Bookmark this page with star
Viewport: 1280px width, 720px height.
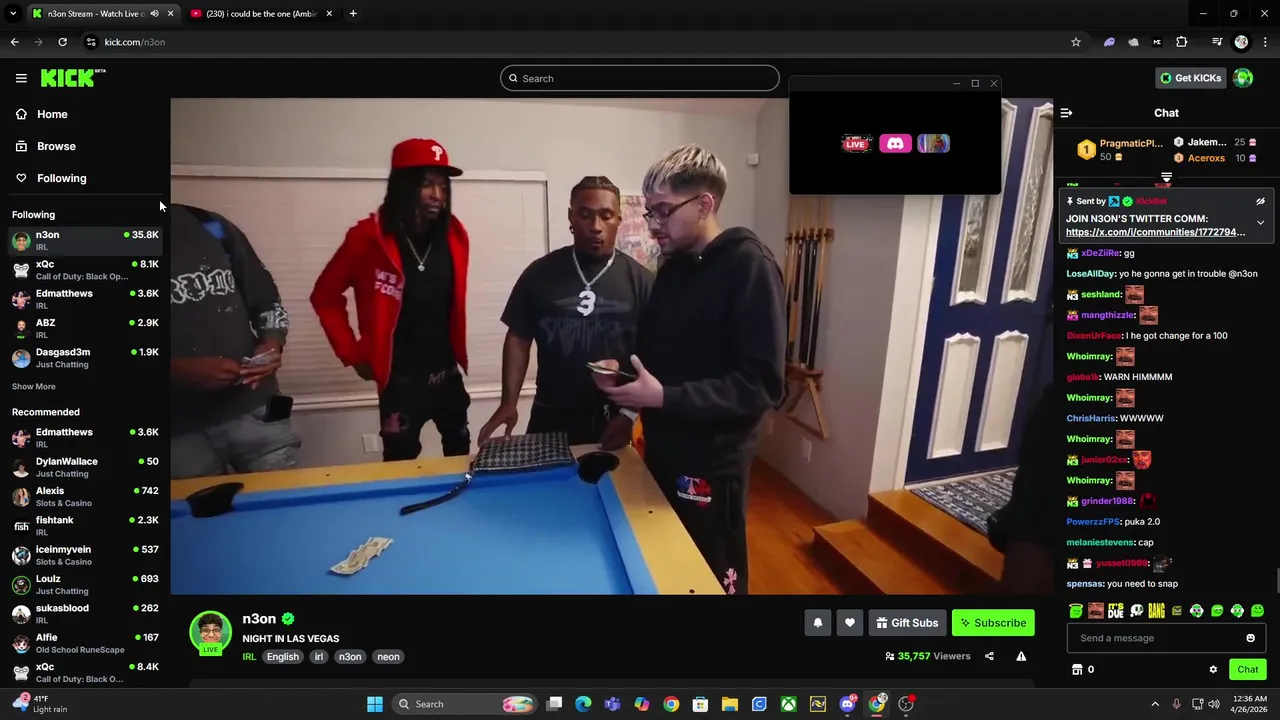click(x=1076, y=42)
